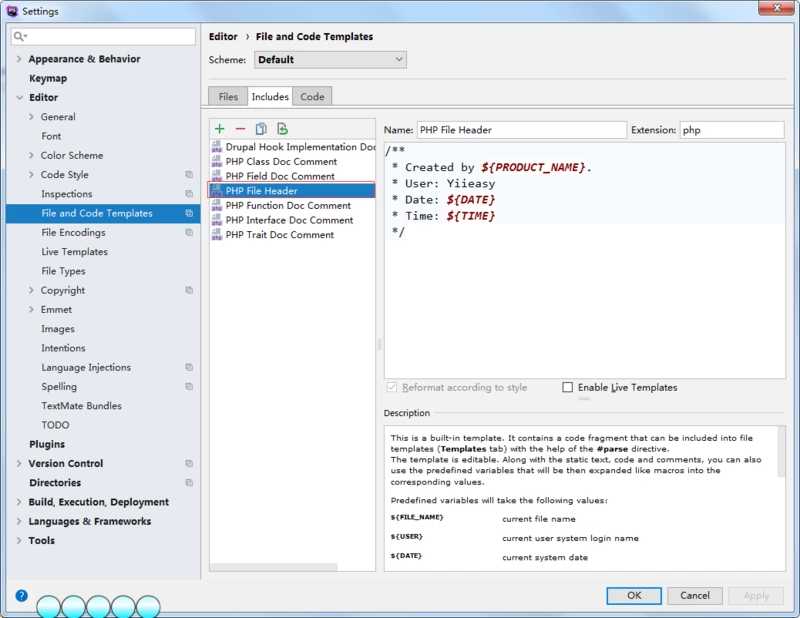Select the PHP Trait Doc Comment template
The height and width of the screenshot is (618, 800).
(x=292, y=235)
